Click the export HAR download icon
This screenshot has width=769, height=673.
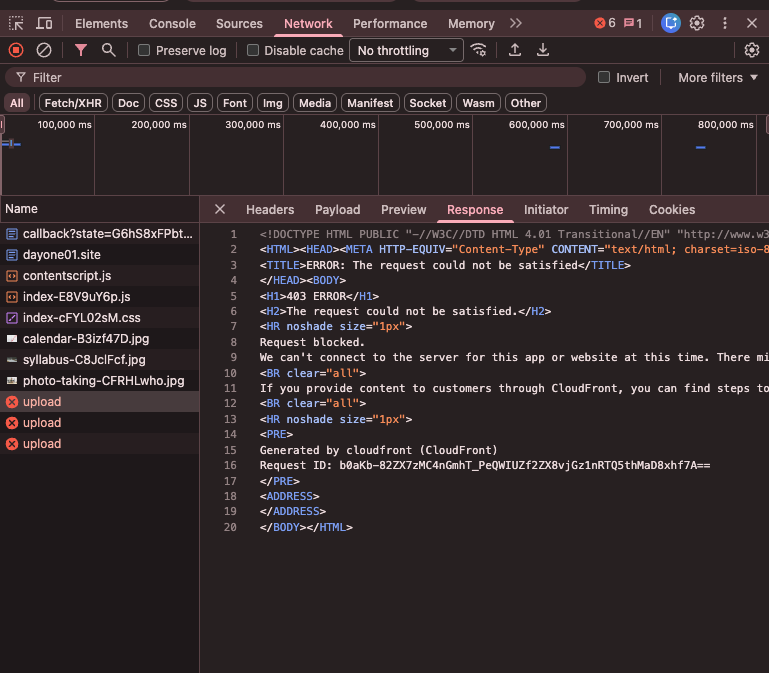click(x=543, y=50)
